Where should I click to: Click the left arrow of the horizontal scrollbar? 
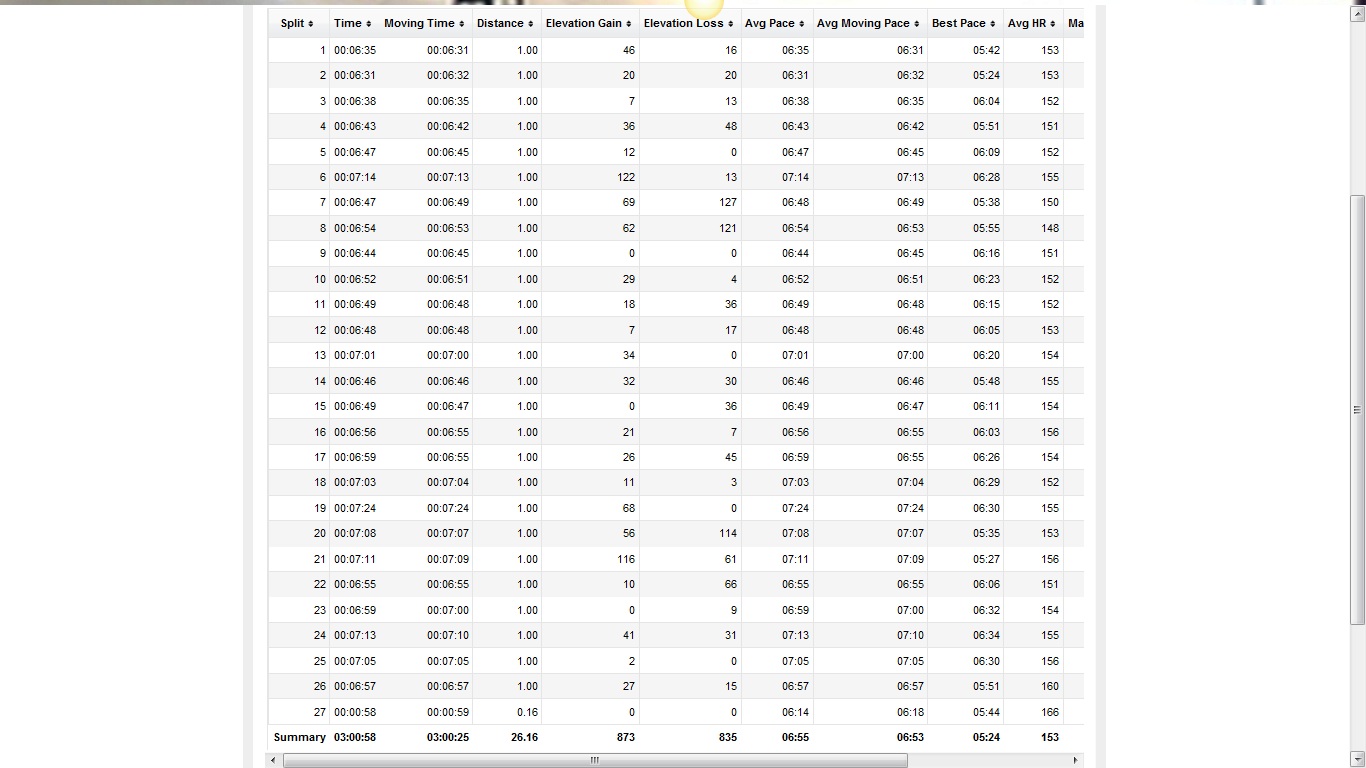[x=274, y=761]
